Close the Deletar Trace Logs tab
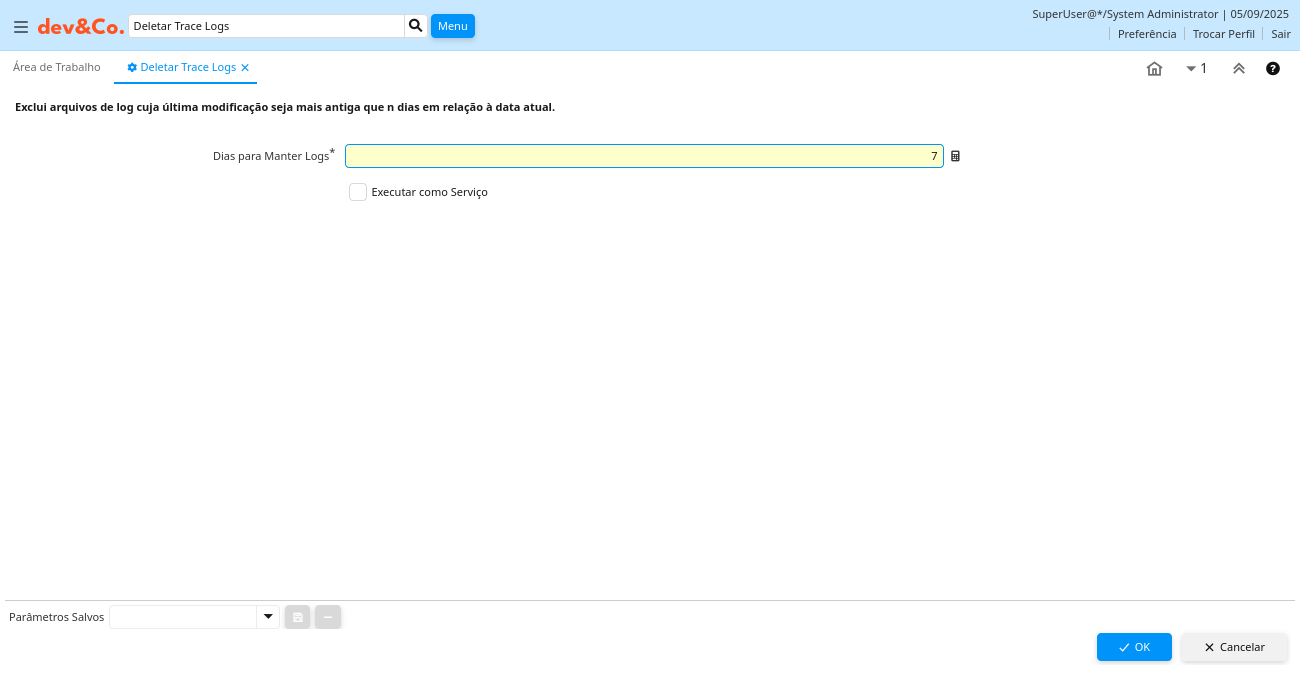 [245, 68]
